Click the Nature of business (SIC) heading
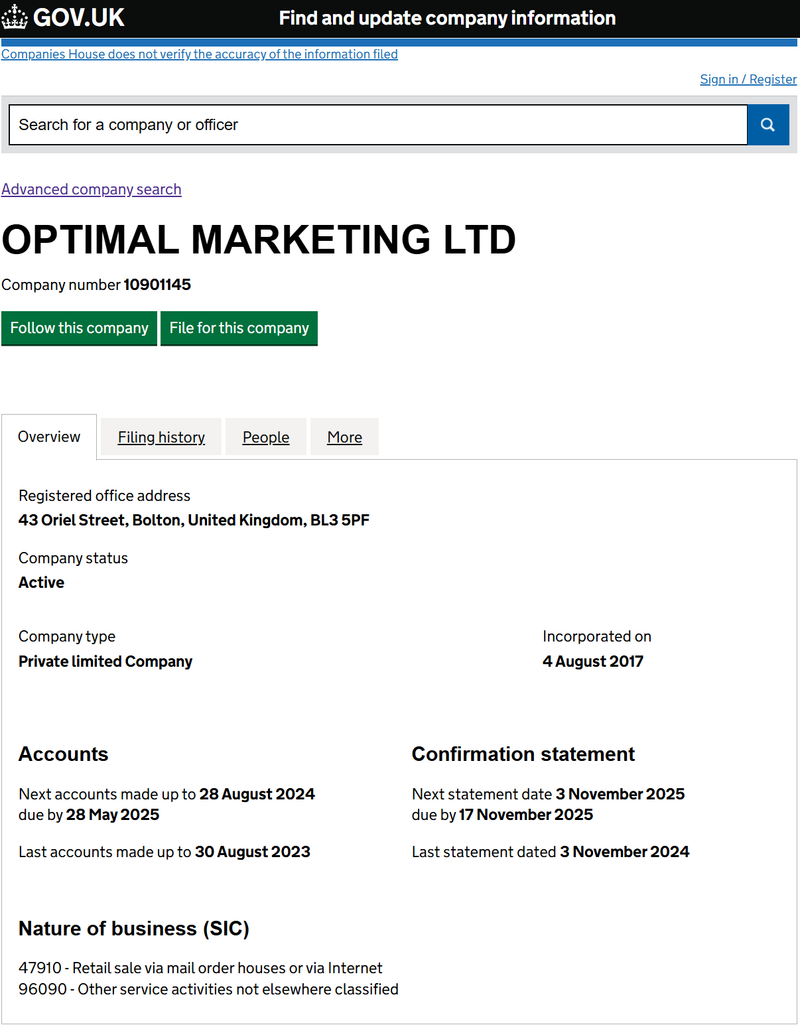 click(134, 929)
